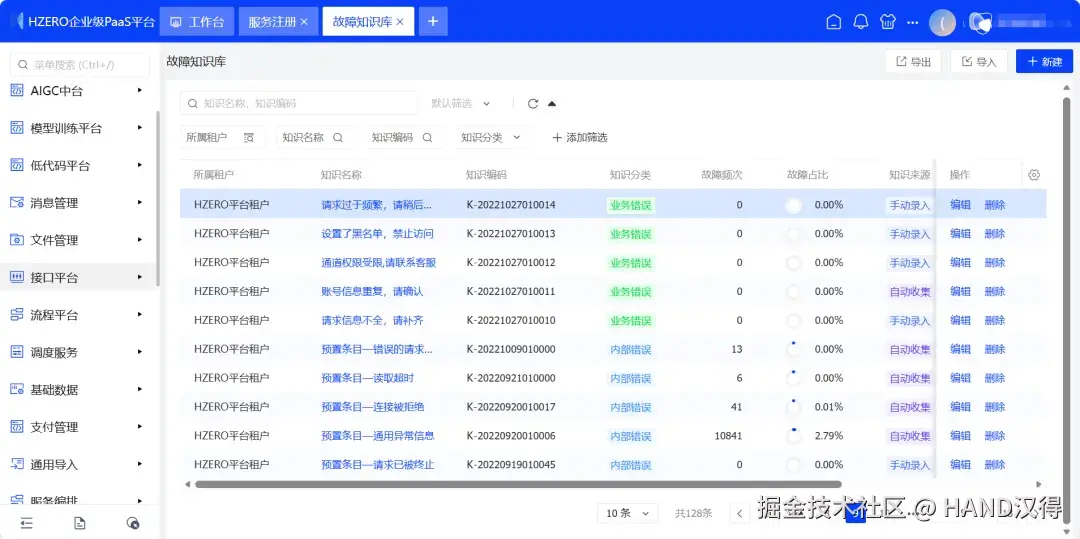1080x539 pixels.
Task: Click the home icon in top bar
Action: click(x=833, y=22)
